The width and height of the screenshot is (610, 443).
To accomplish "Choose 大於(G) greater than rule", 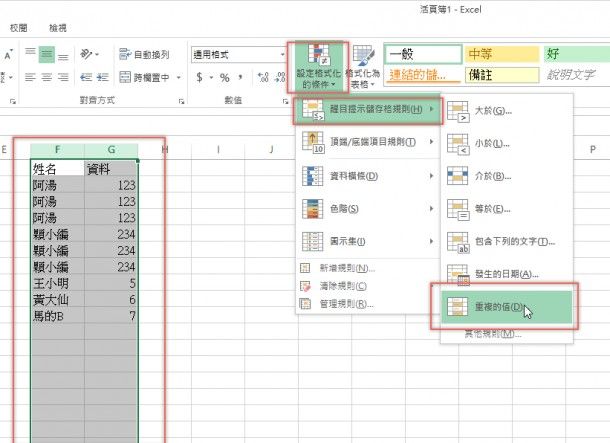I will pyautogui.click(x=507, y=111).
